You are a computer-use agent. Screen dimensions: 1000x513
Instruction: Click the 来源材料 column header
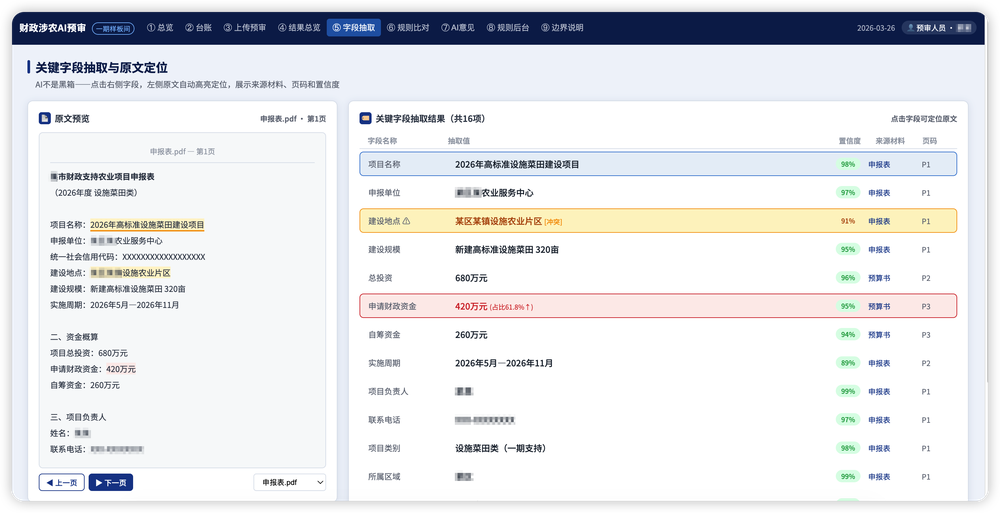(x=890, y=141)
